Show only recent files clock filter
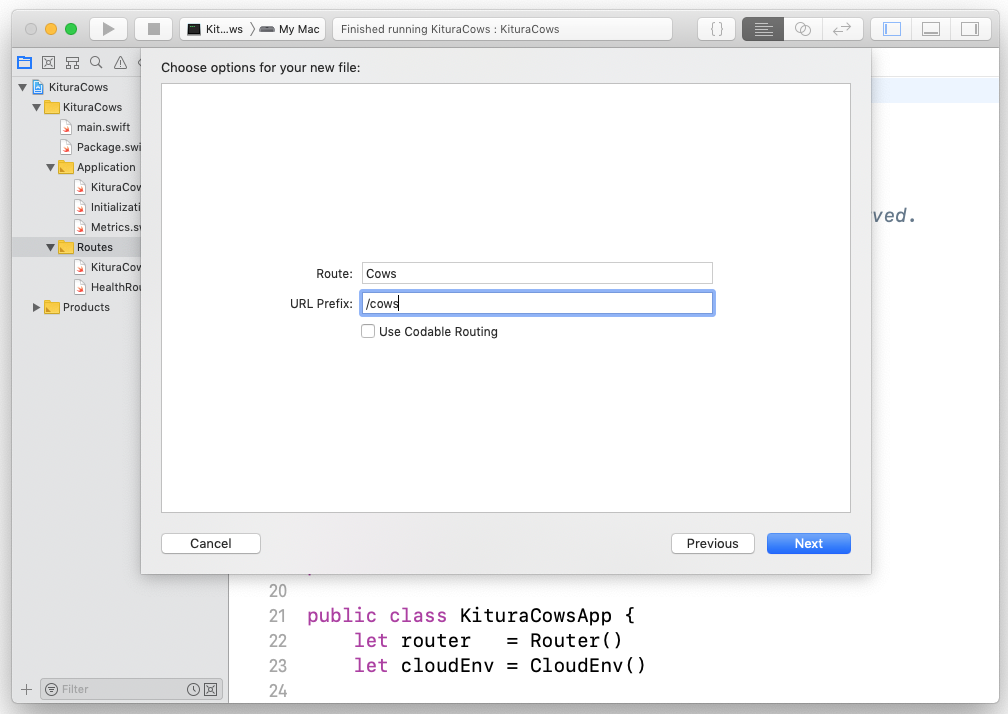The height and width of the screenshot is (714, 1008). pos(193,689)
